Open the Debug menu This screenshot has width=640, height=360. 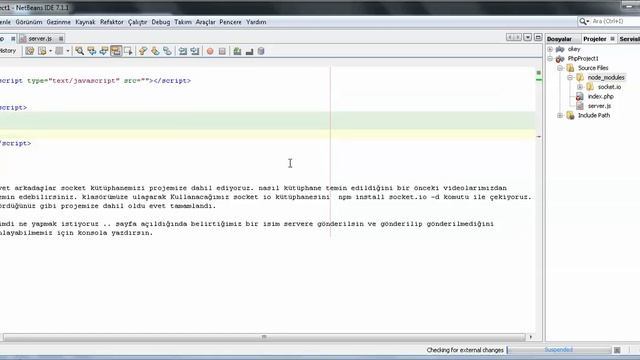160,22
